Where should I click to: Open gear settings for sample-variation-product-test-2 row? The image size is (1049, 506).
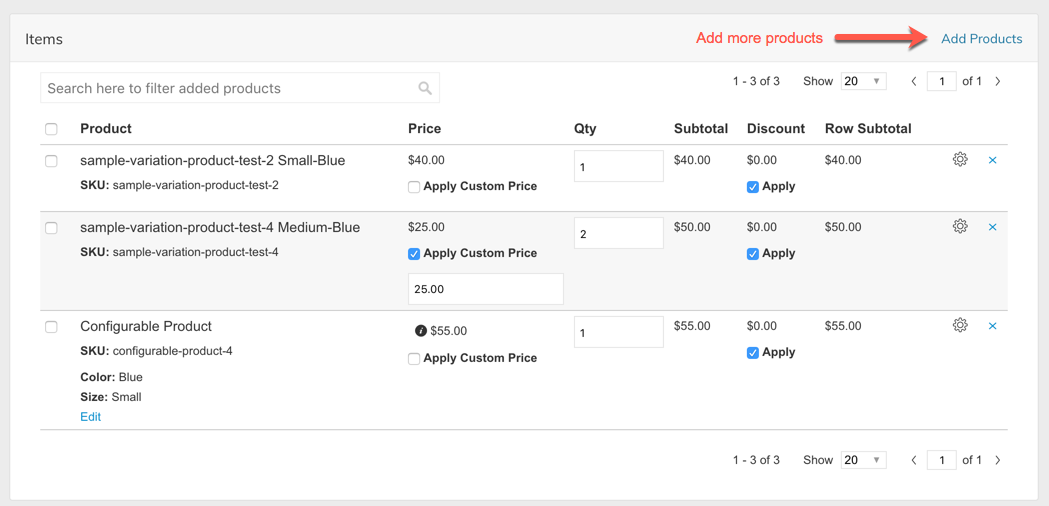click(x=960, y=159)
